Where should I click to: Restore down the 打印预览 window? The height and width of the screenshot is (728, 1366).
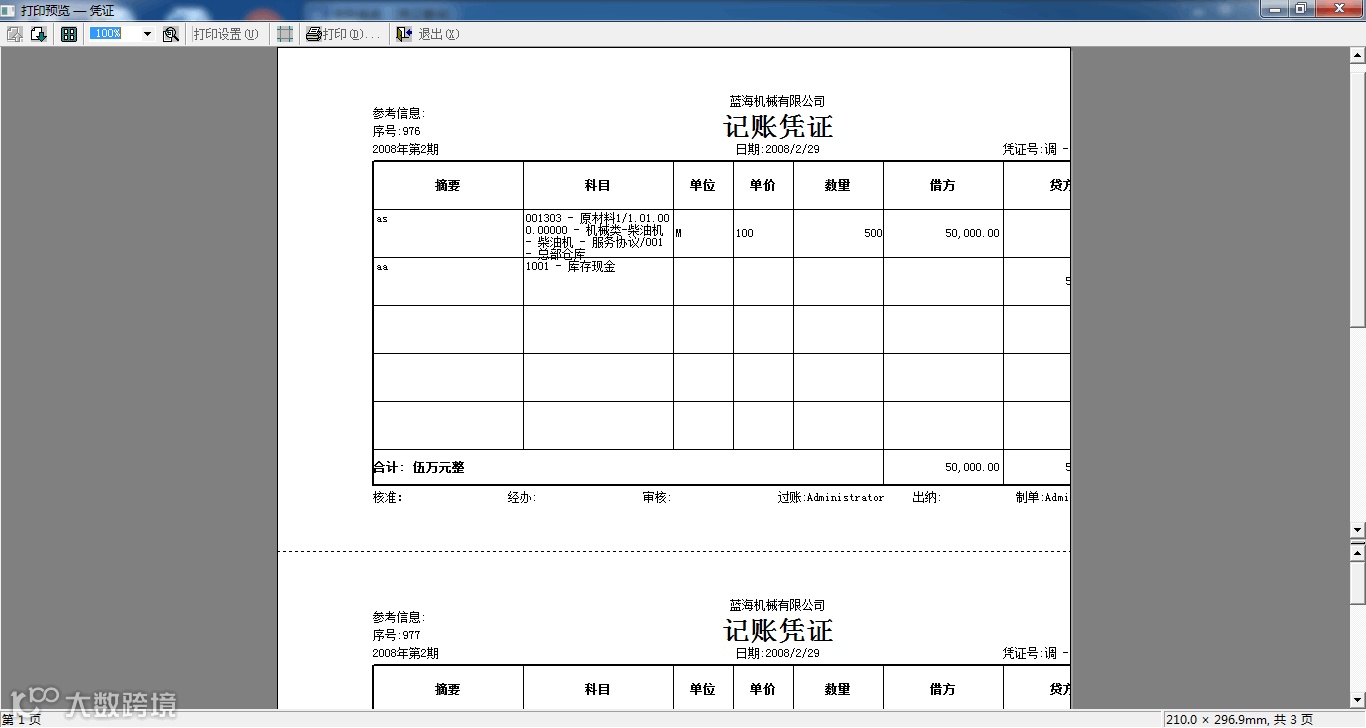tap(1301, 9)
